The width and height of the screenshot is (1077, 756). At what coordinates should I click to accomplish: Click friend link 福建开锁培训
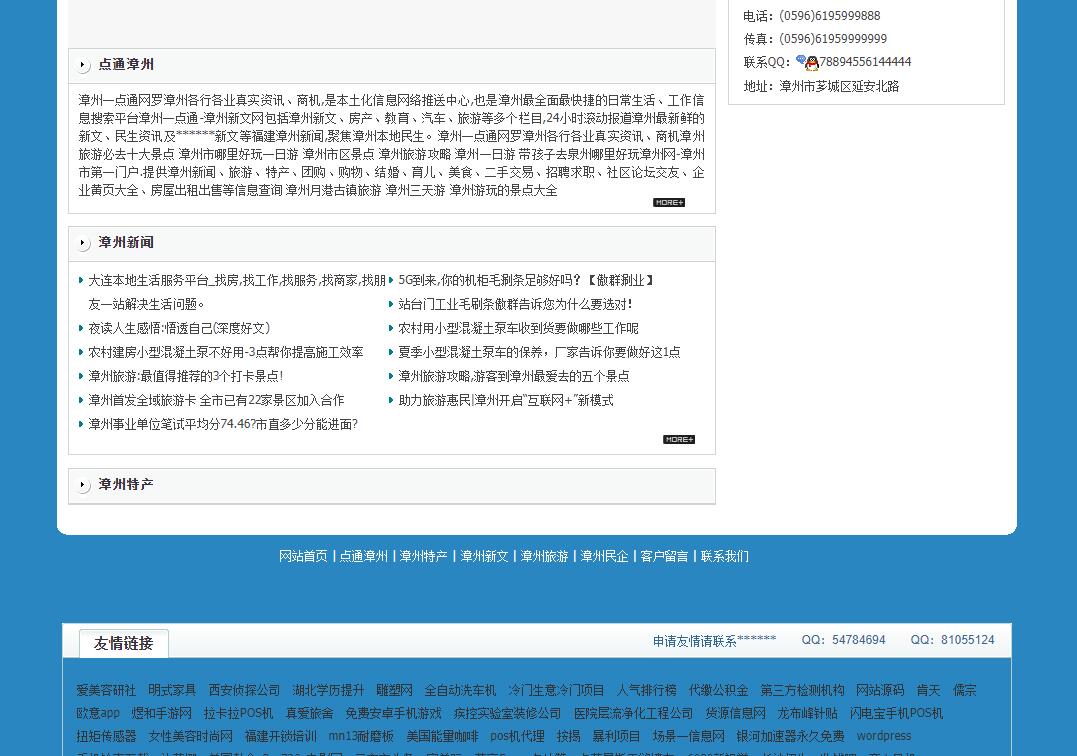click(280, 736)
